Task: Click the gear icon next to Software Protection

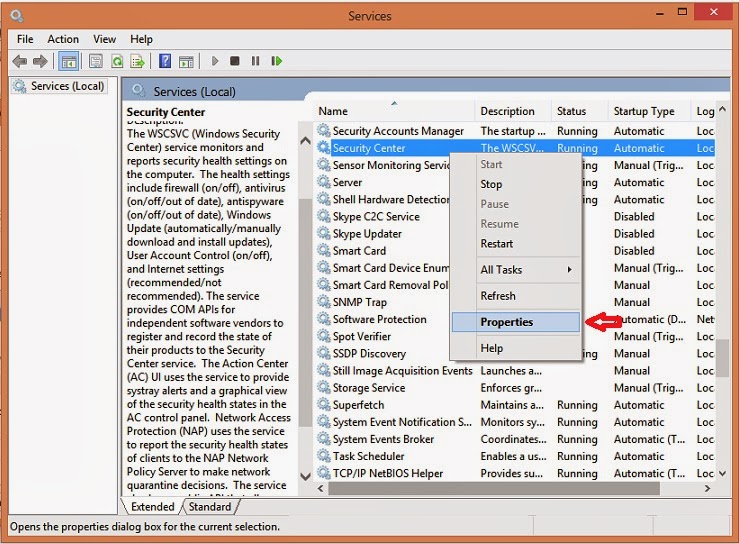Action: coord(323,319)
